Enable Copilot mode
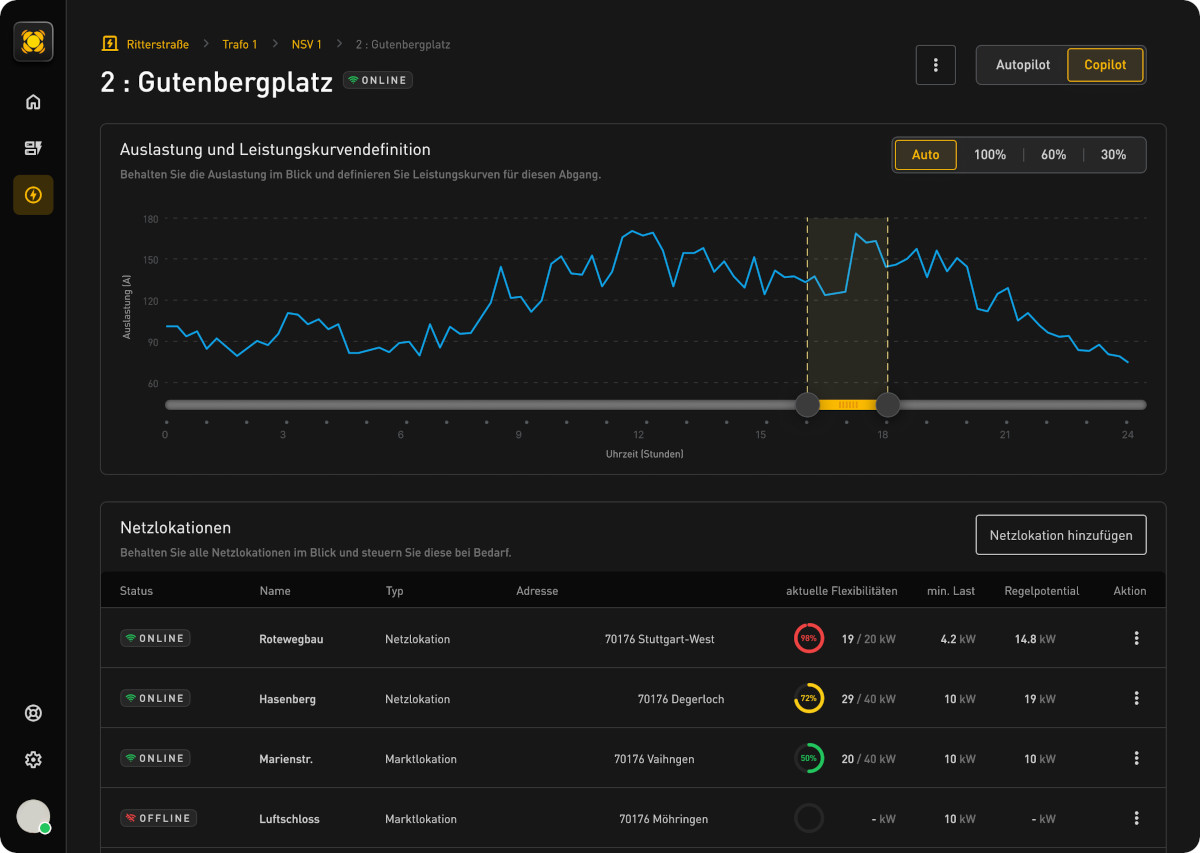This screenshot has width=1200, height=853. click(1105, 65)
